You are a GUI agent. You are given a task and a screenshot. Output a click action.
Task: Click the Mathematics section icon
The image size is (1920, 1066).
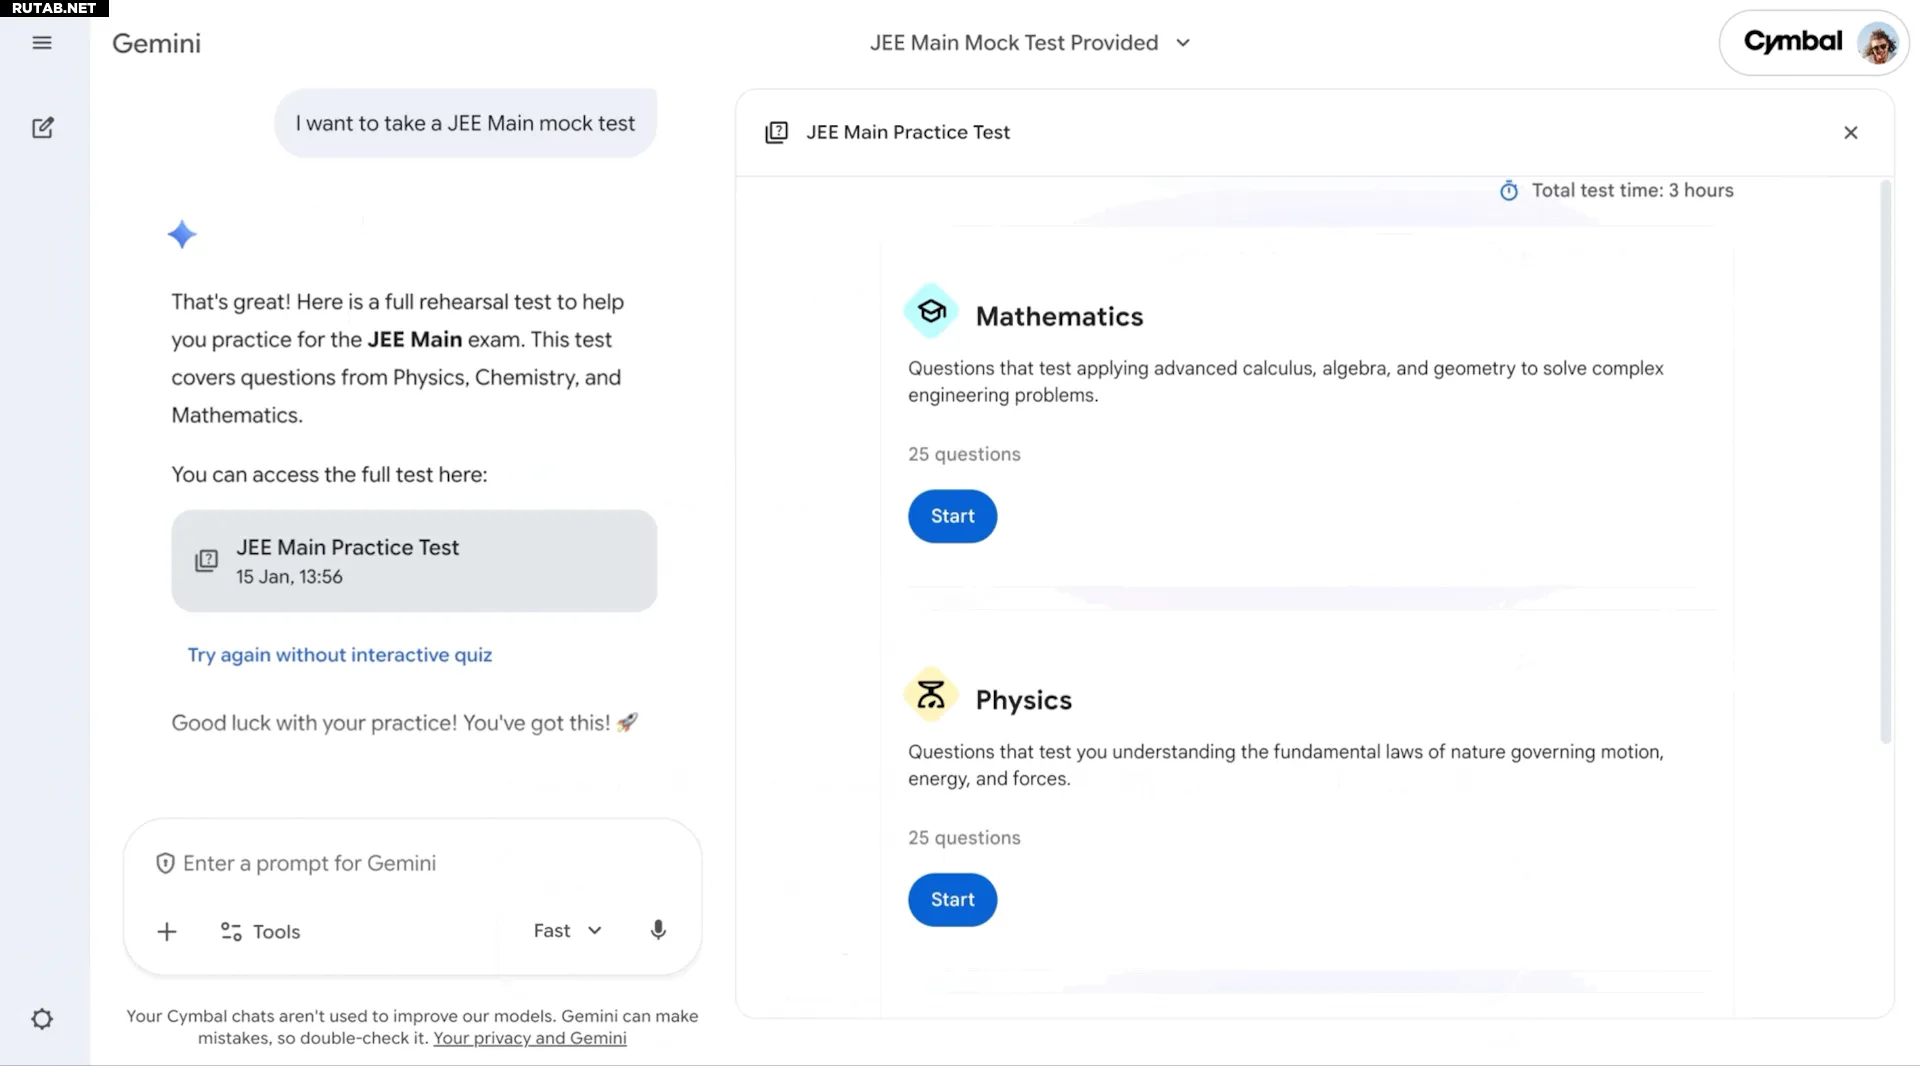click(931, 312)
